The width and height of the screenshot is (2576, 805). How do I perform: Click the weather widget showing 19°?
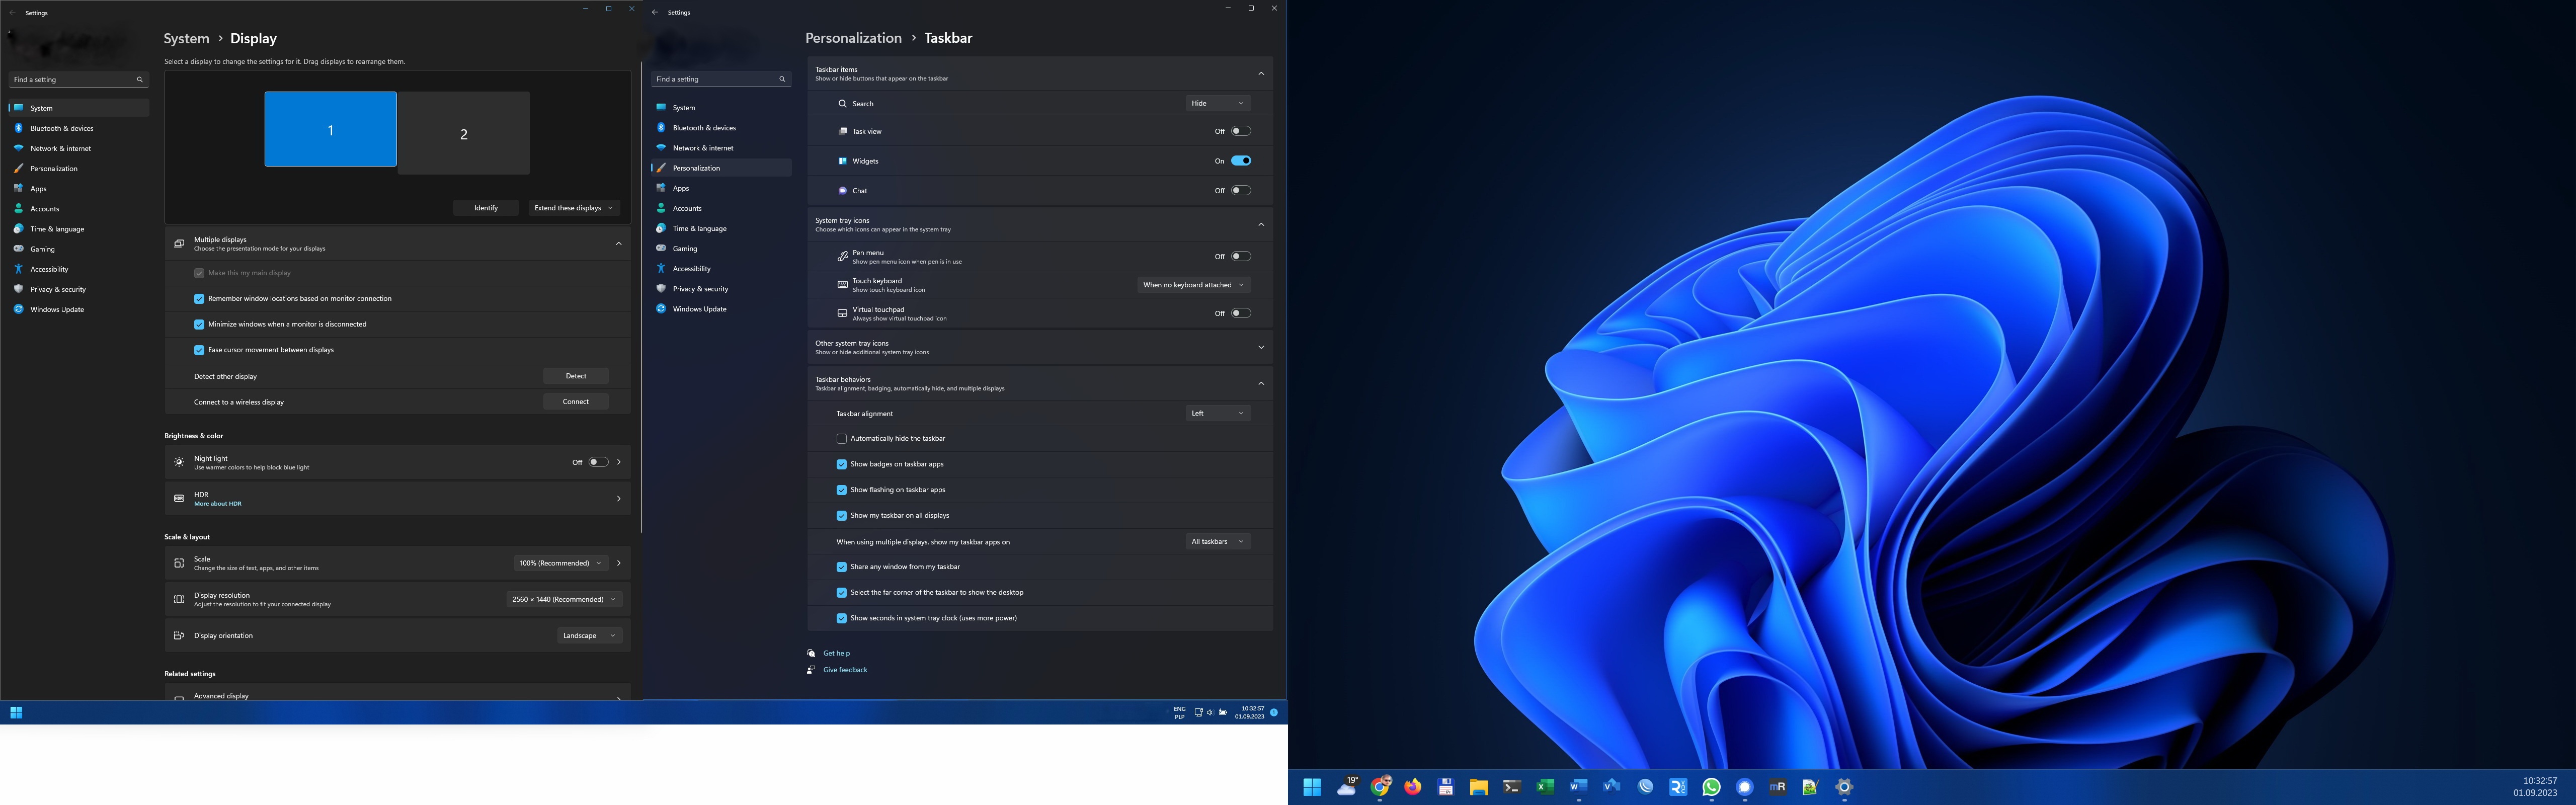(1347, 787)
